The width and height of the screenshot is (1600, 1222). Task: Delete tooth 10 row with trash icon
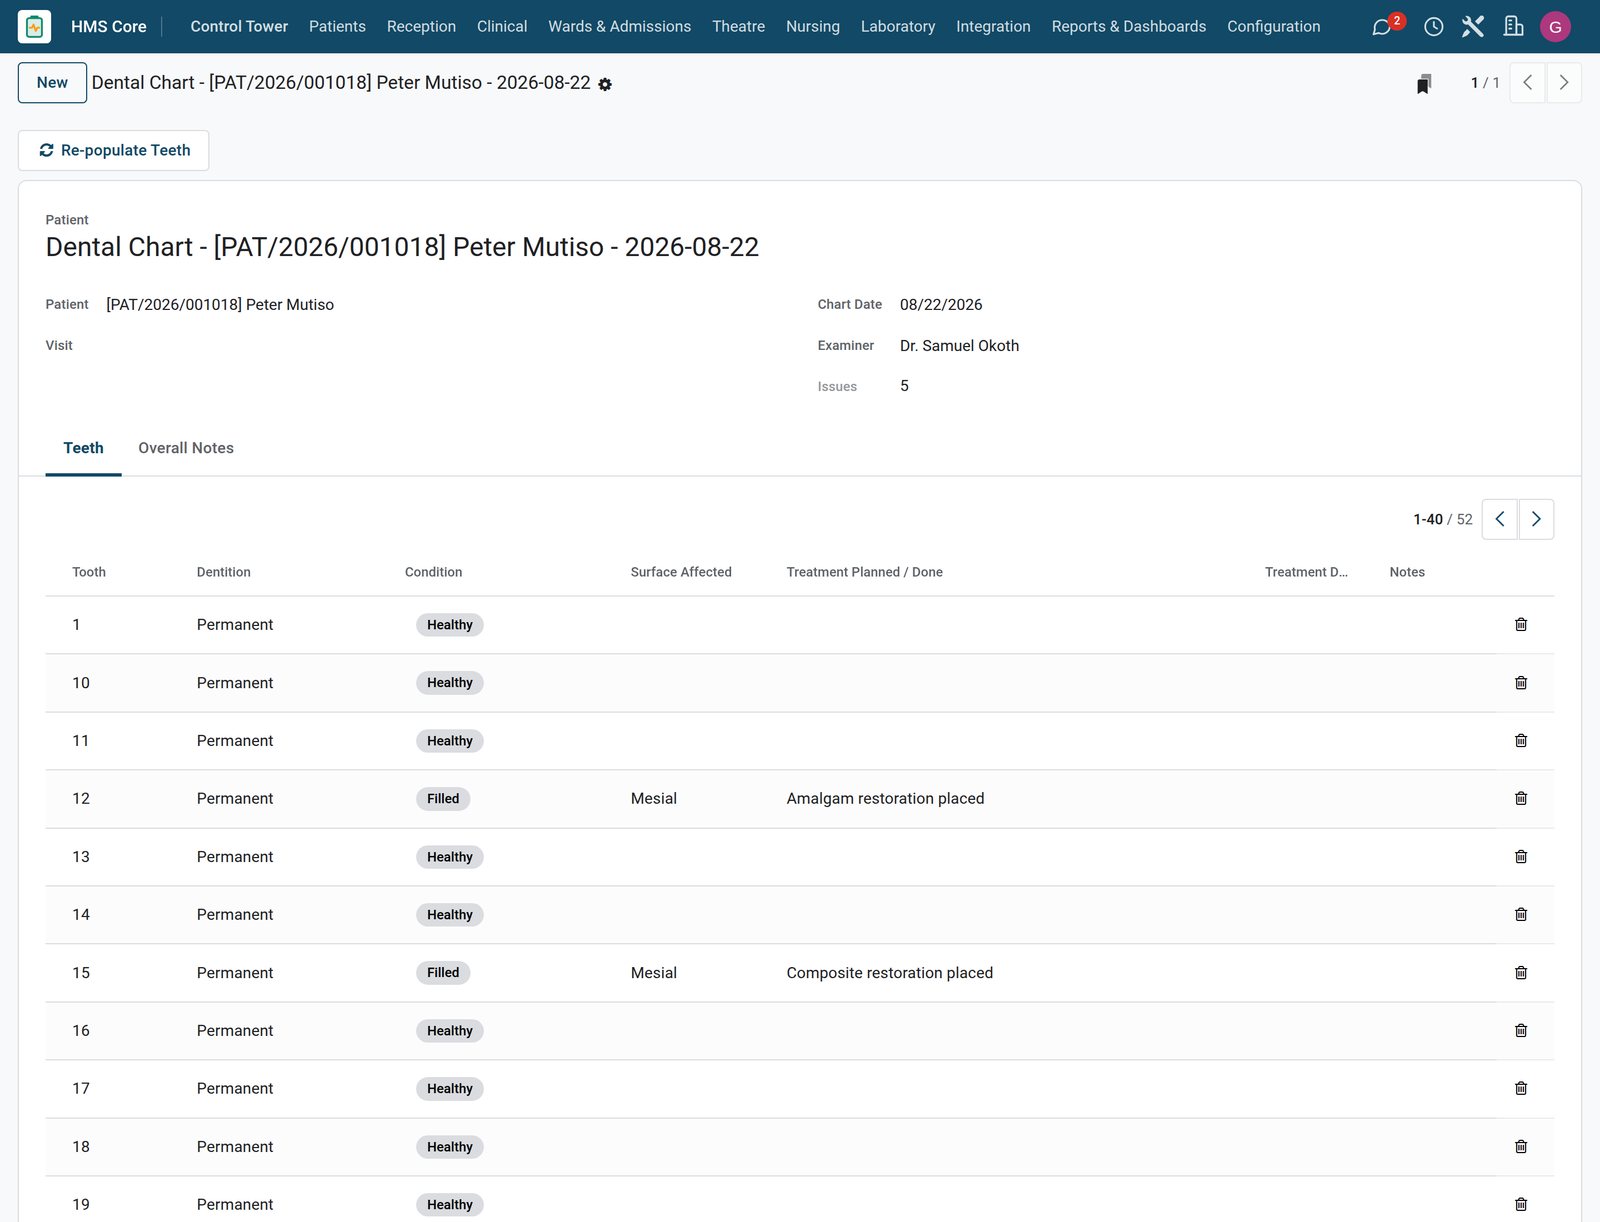pyautogui.click(x=1521, y=683)
